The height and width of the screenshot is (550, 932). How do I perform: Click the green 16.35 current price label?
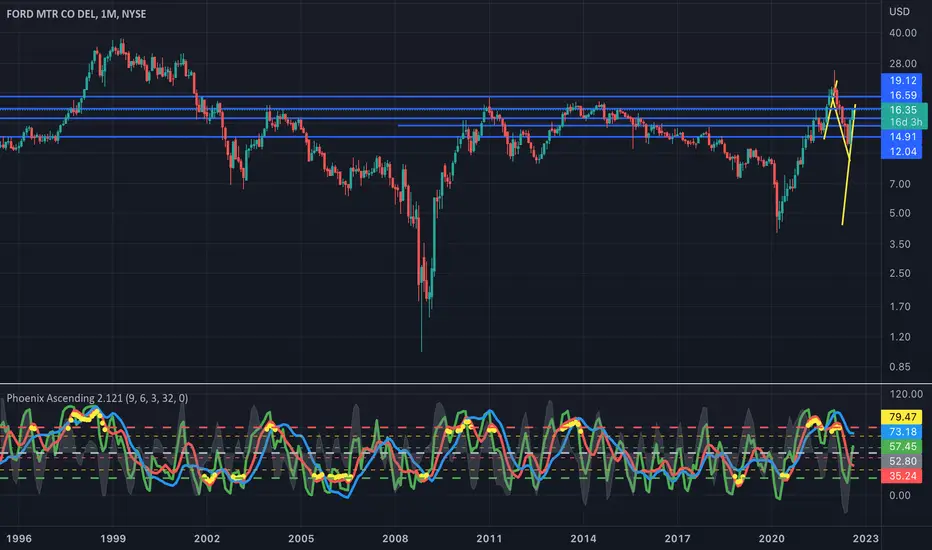pyautogui.click(x=903, y=110)
